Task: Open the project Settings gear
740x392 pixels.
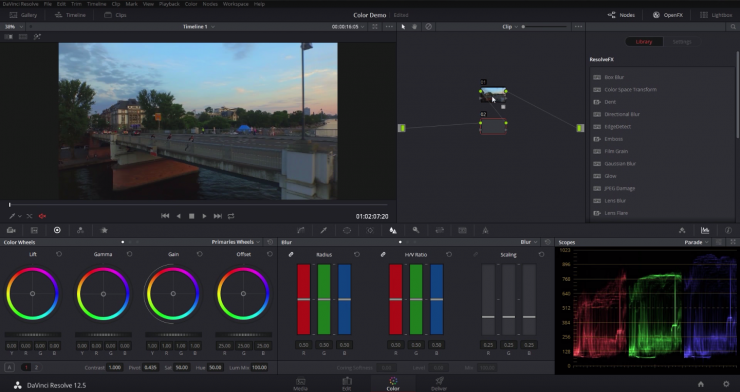Action: click(x=726, y=384)
